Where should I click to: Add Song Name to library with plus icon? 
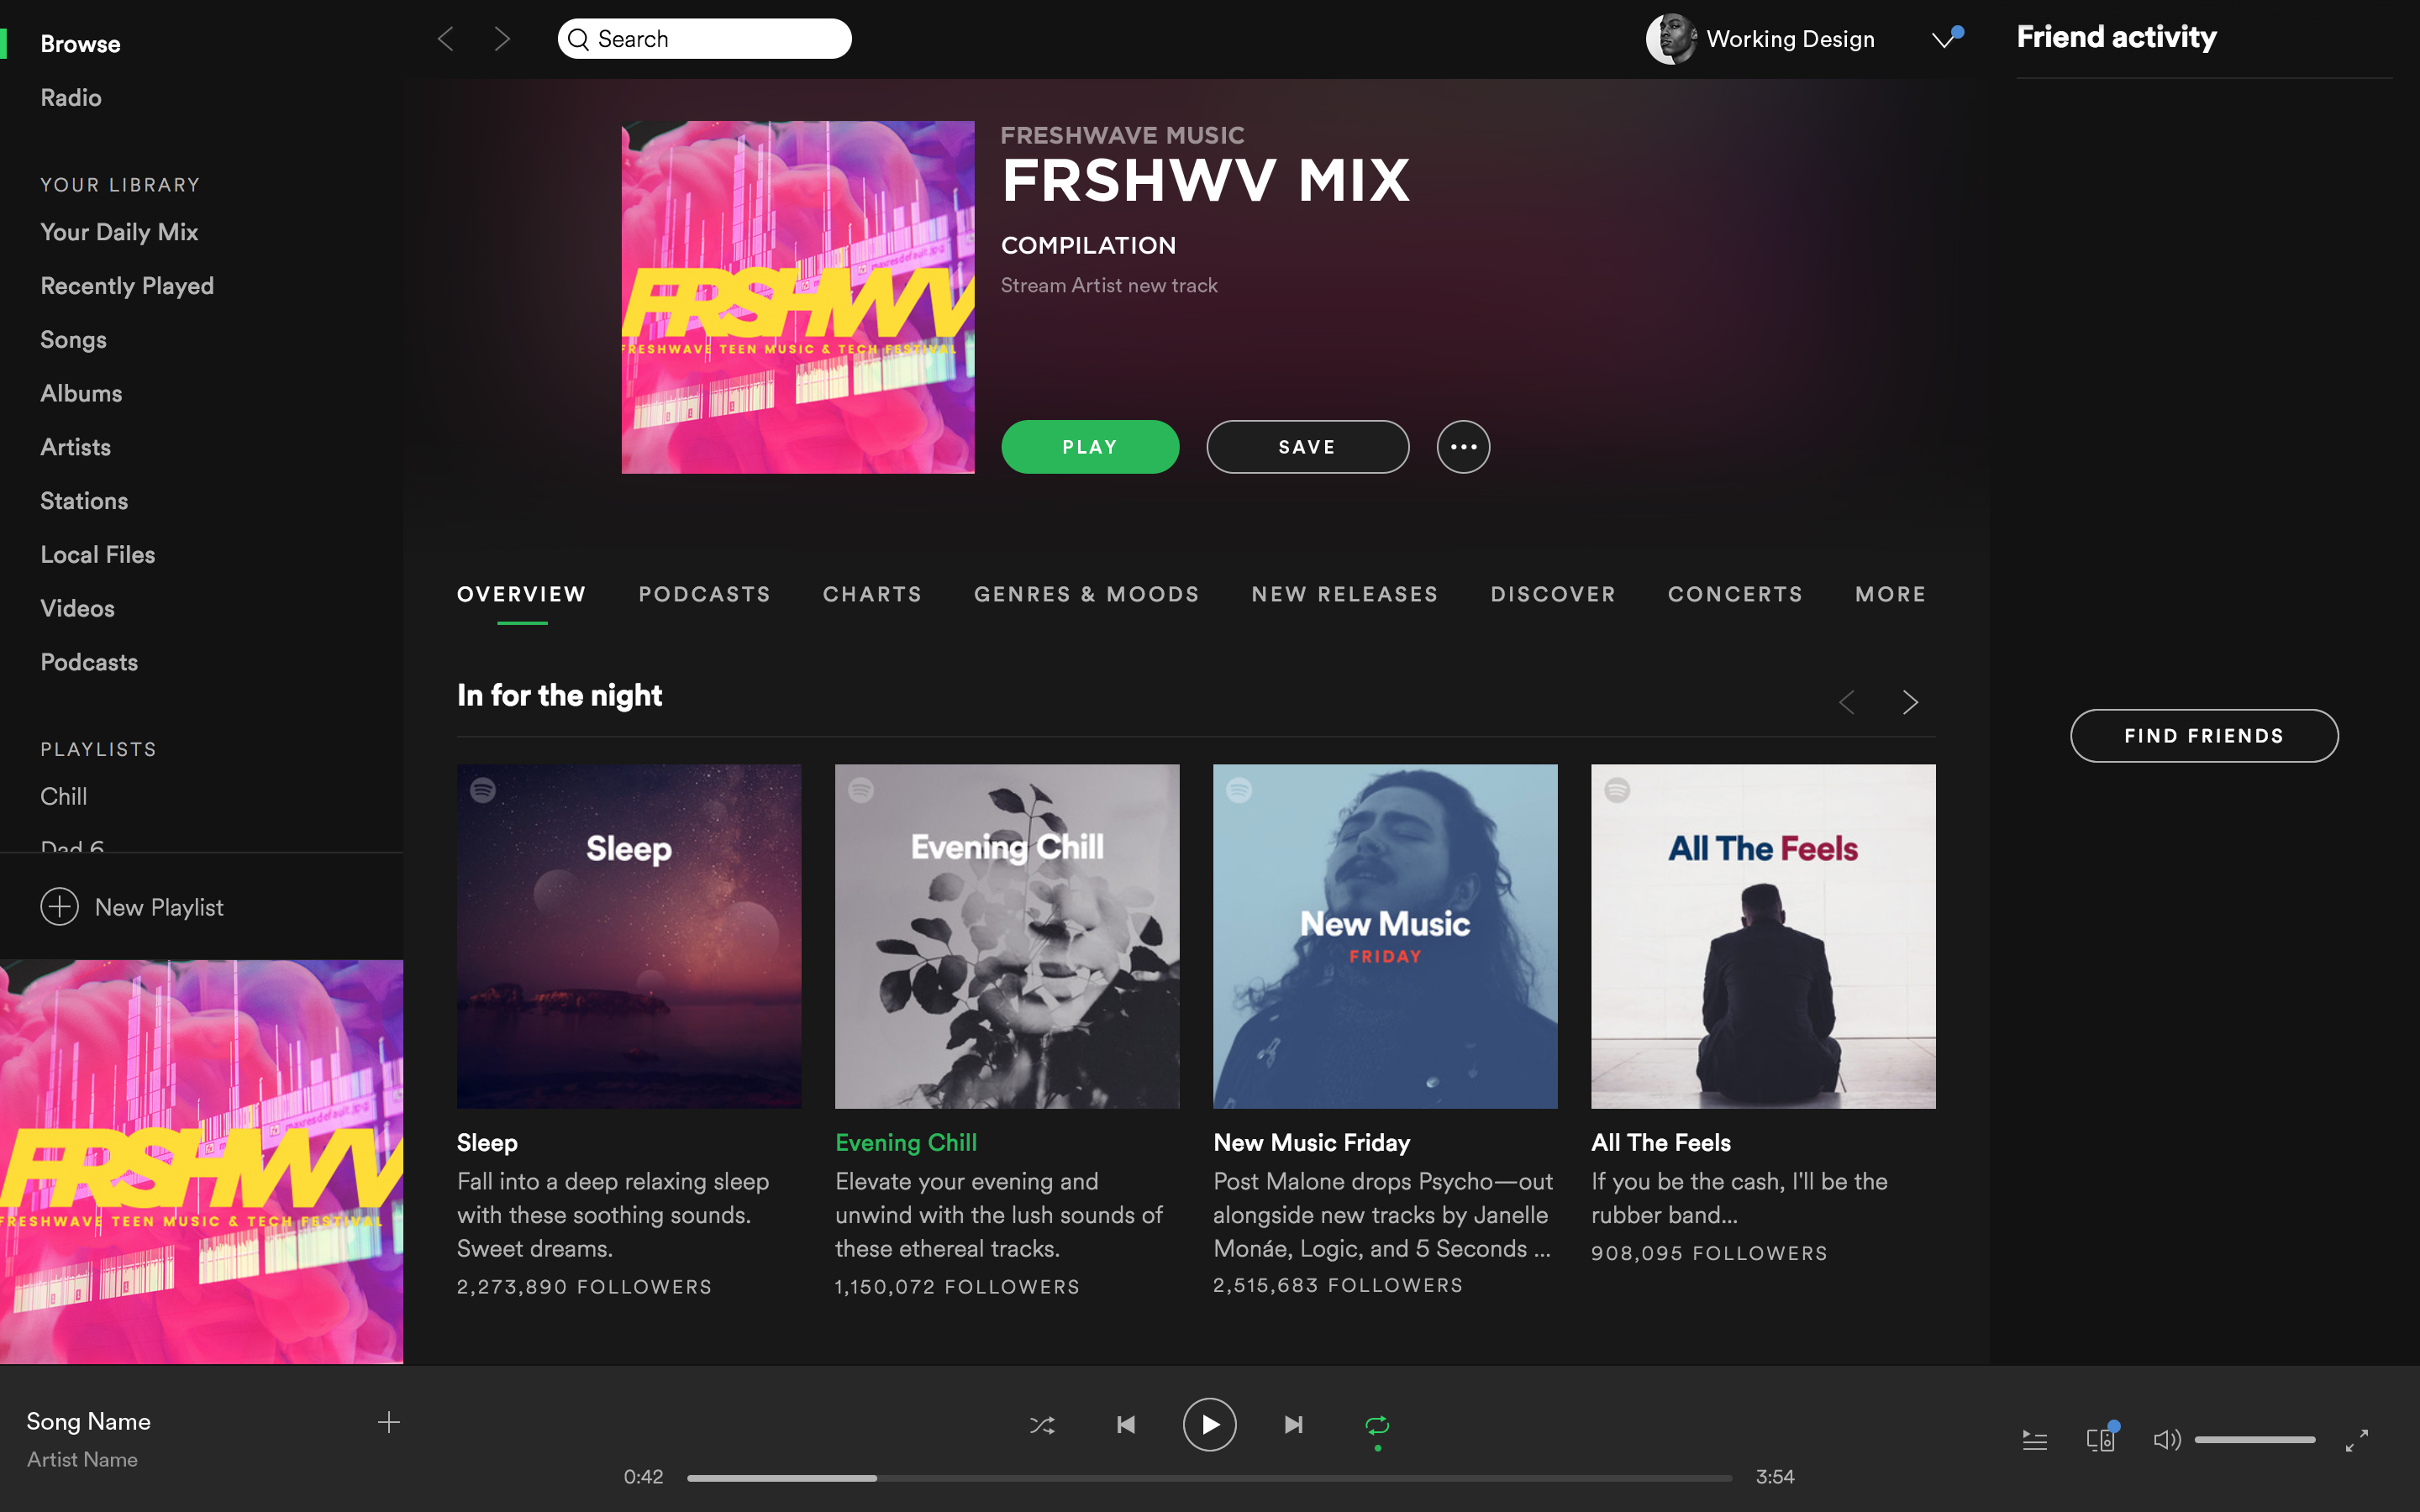[x=389, y=1422]
